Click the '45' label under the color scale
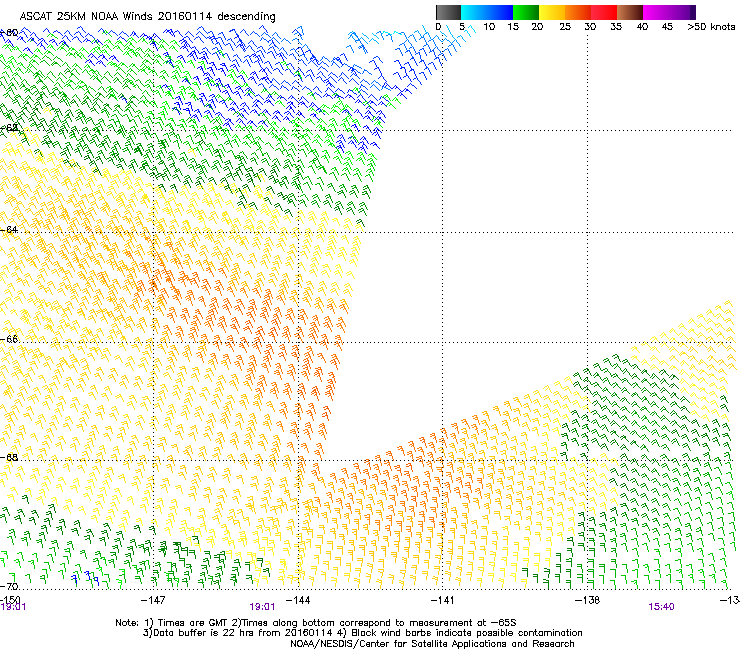Viewport: 740px width, 650px height. pos(667,27)
